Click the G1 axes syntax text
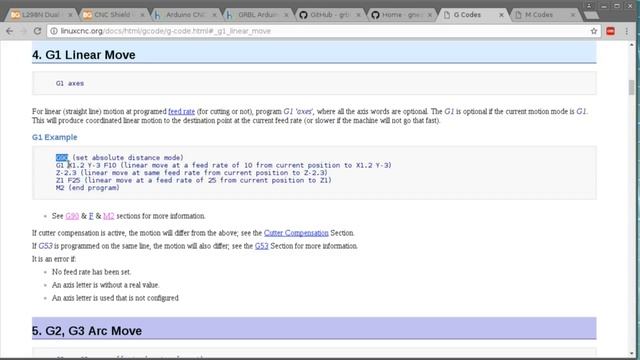The image size is (640, 360). [x=70, y=83]
